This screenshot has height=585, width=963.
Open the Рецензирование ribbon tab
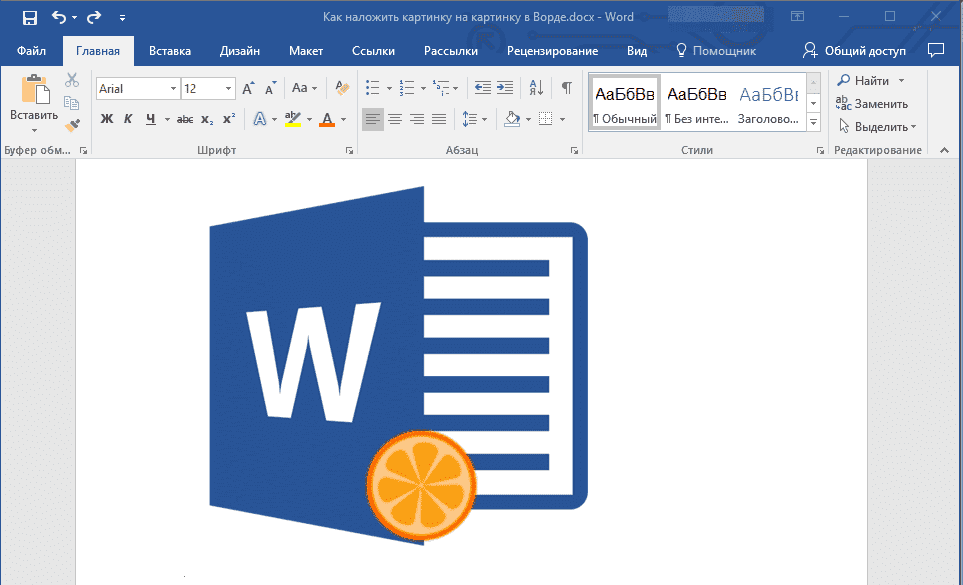click(552, 50)
